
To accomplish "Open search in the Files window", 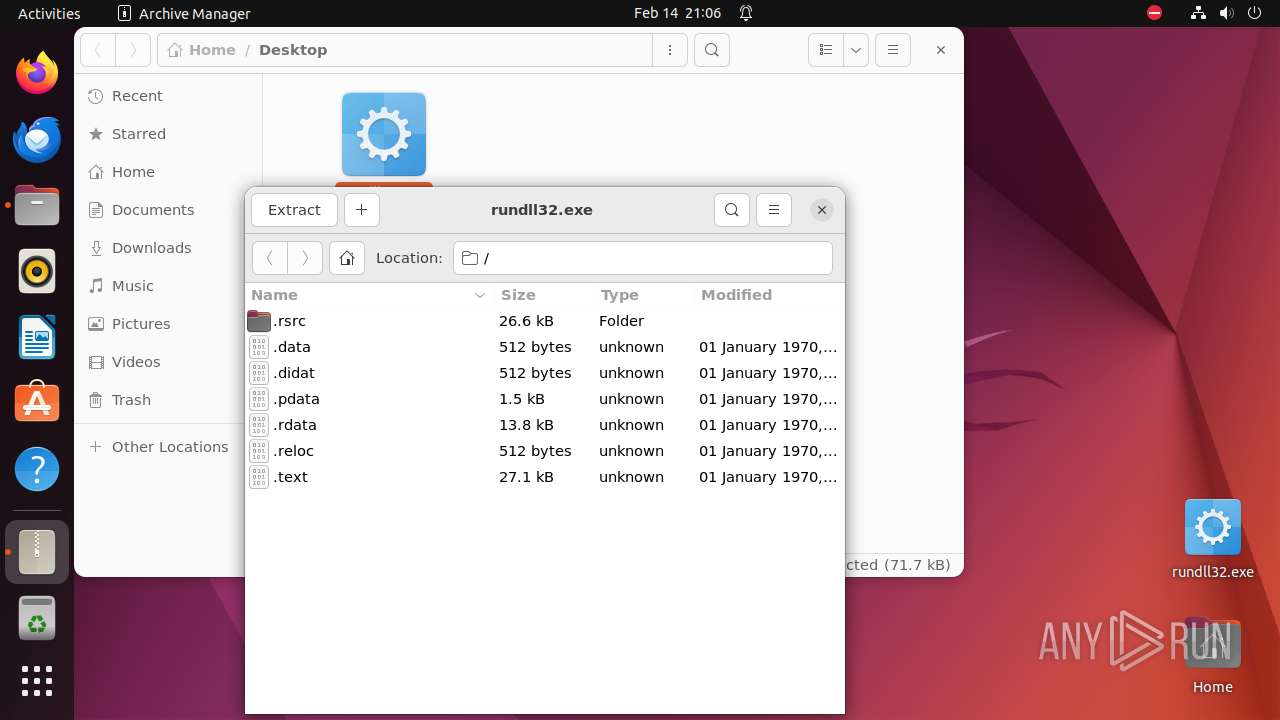I will (712, 50).
